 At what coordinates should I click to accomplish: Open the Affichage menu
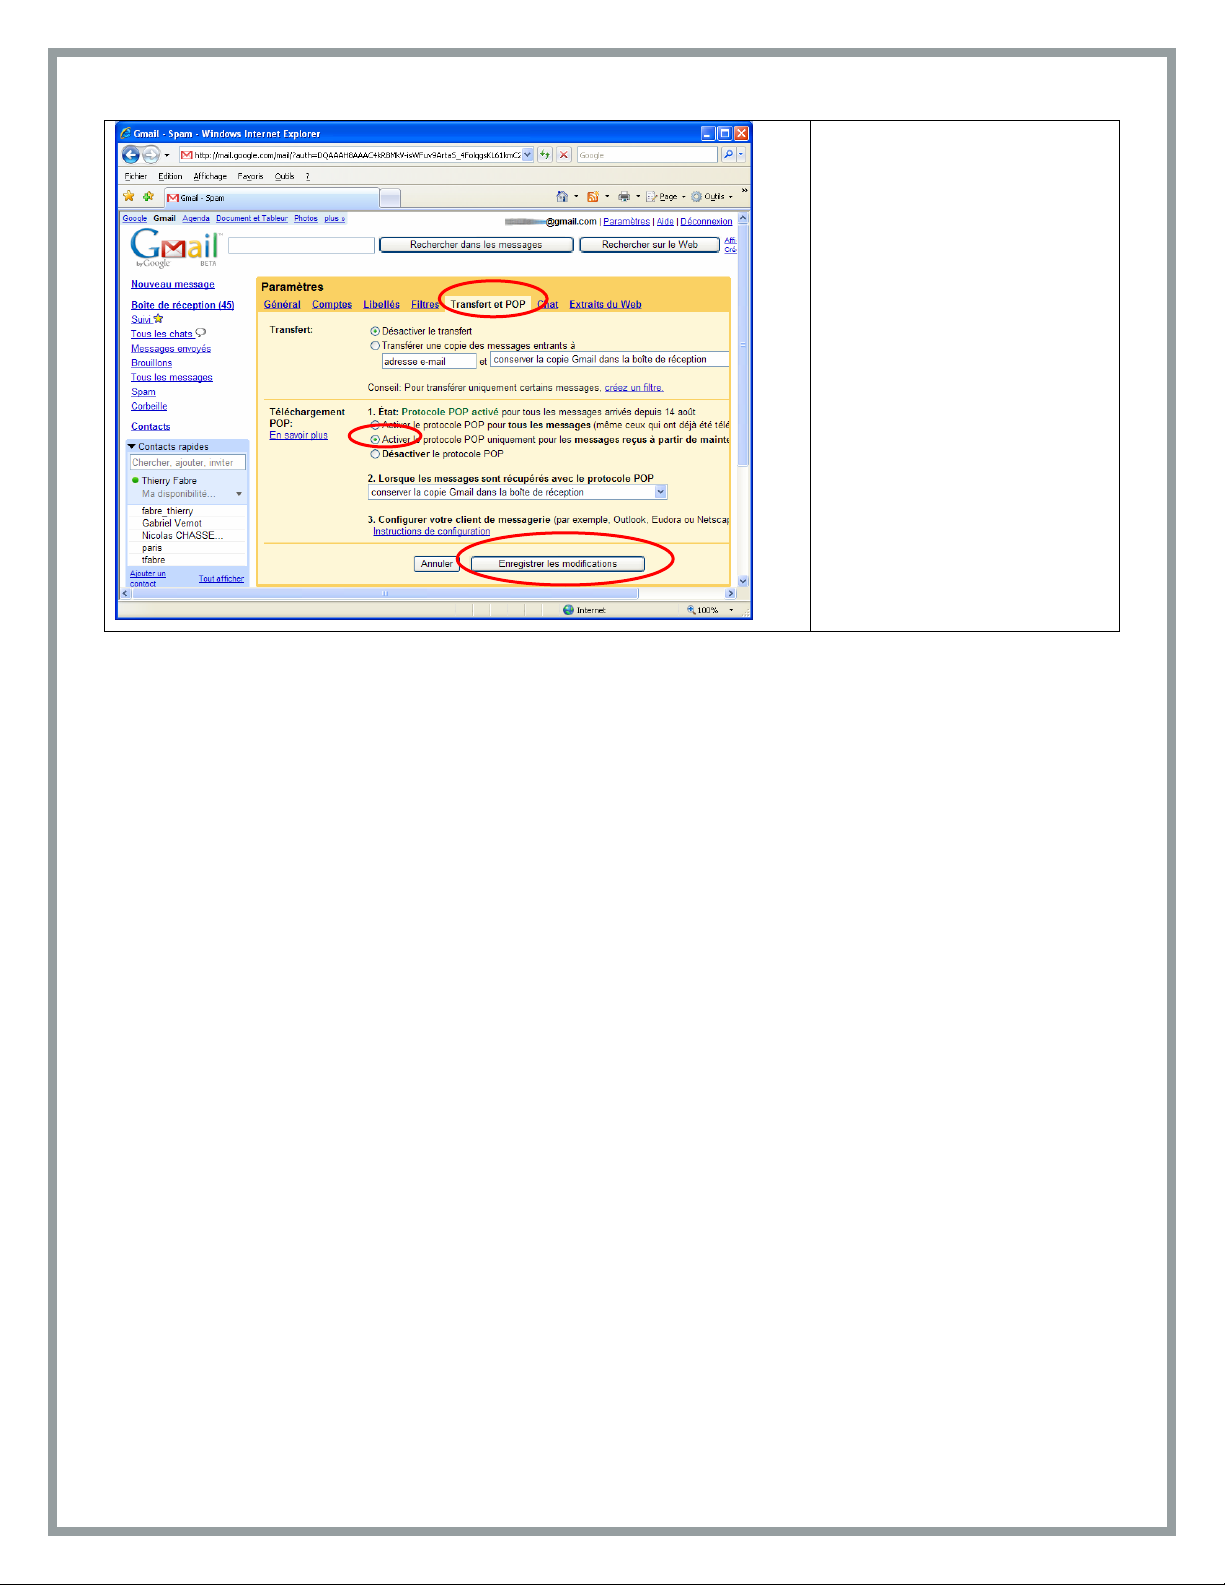tap(210, 176)
